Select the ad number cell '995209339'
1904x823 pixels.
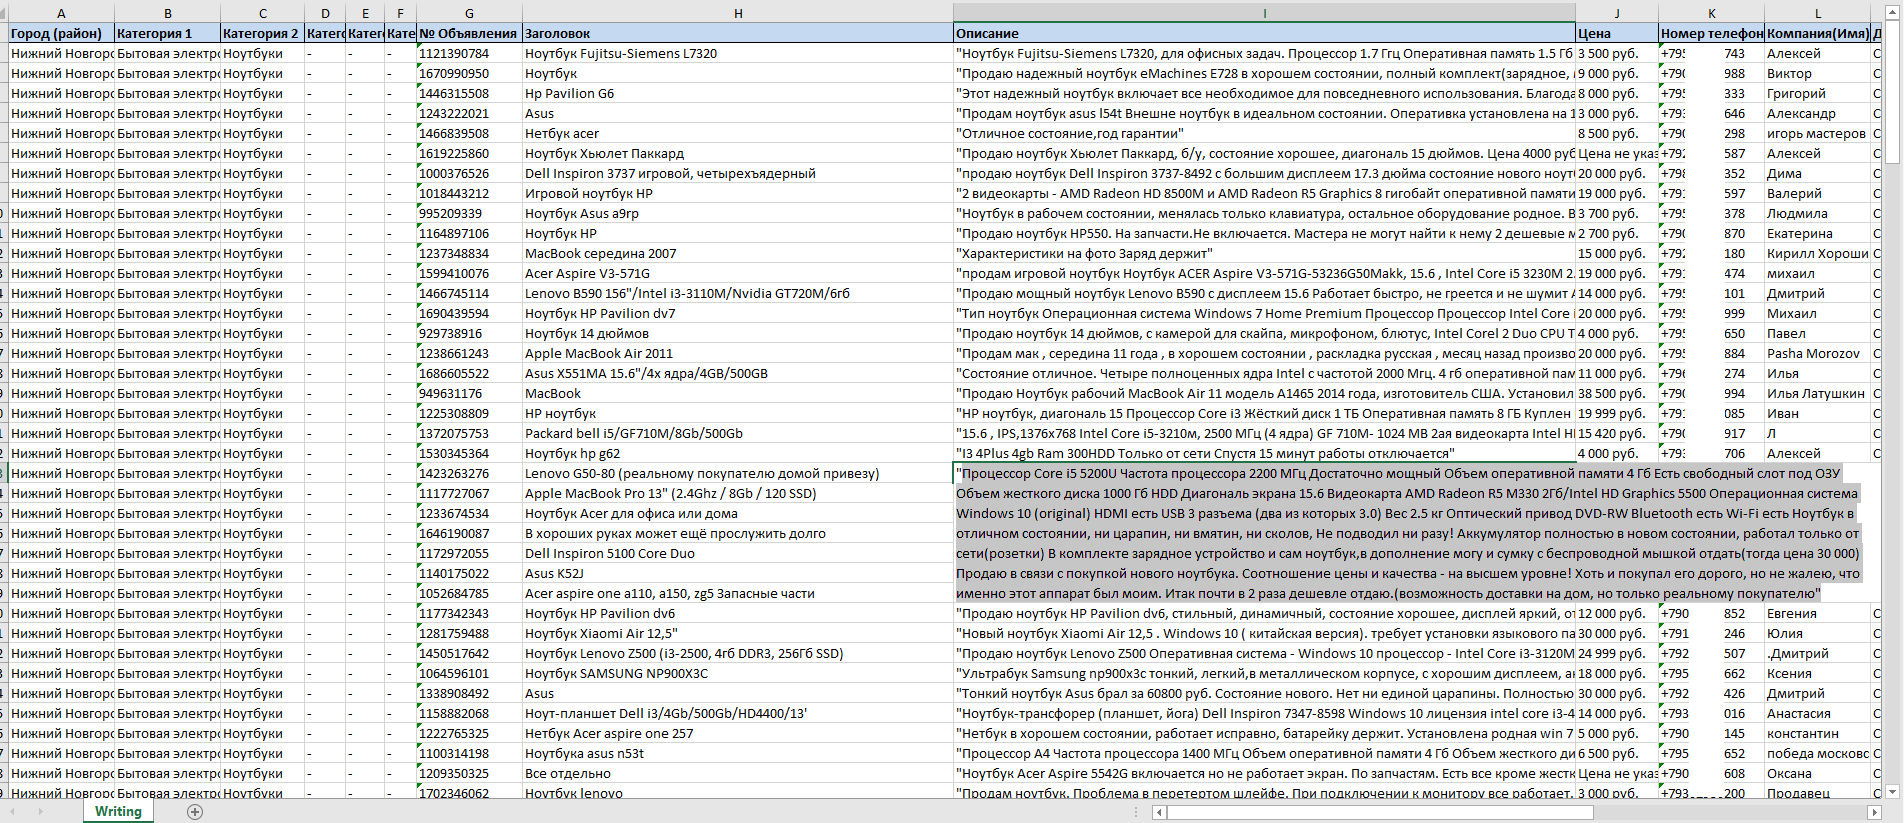[469, 213]
